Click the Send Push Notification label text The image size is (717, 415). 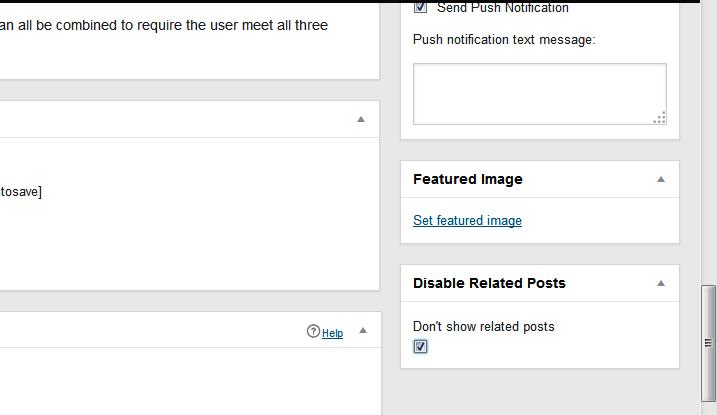(x=503, y=8)
